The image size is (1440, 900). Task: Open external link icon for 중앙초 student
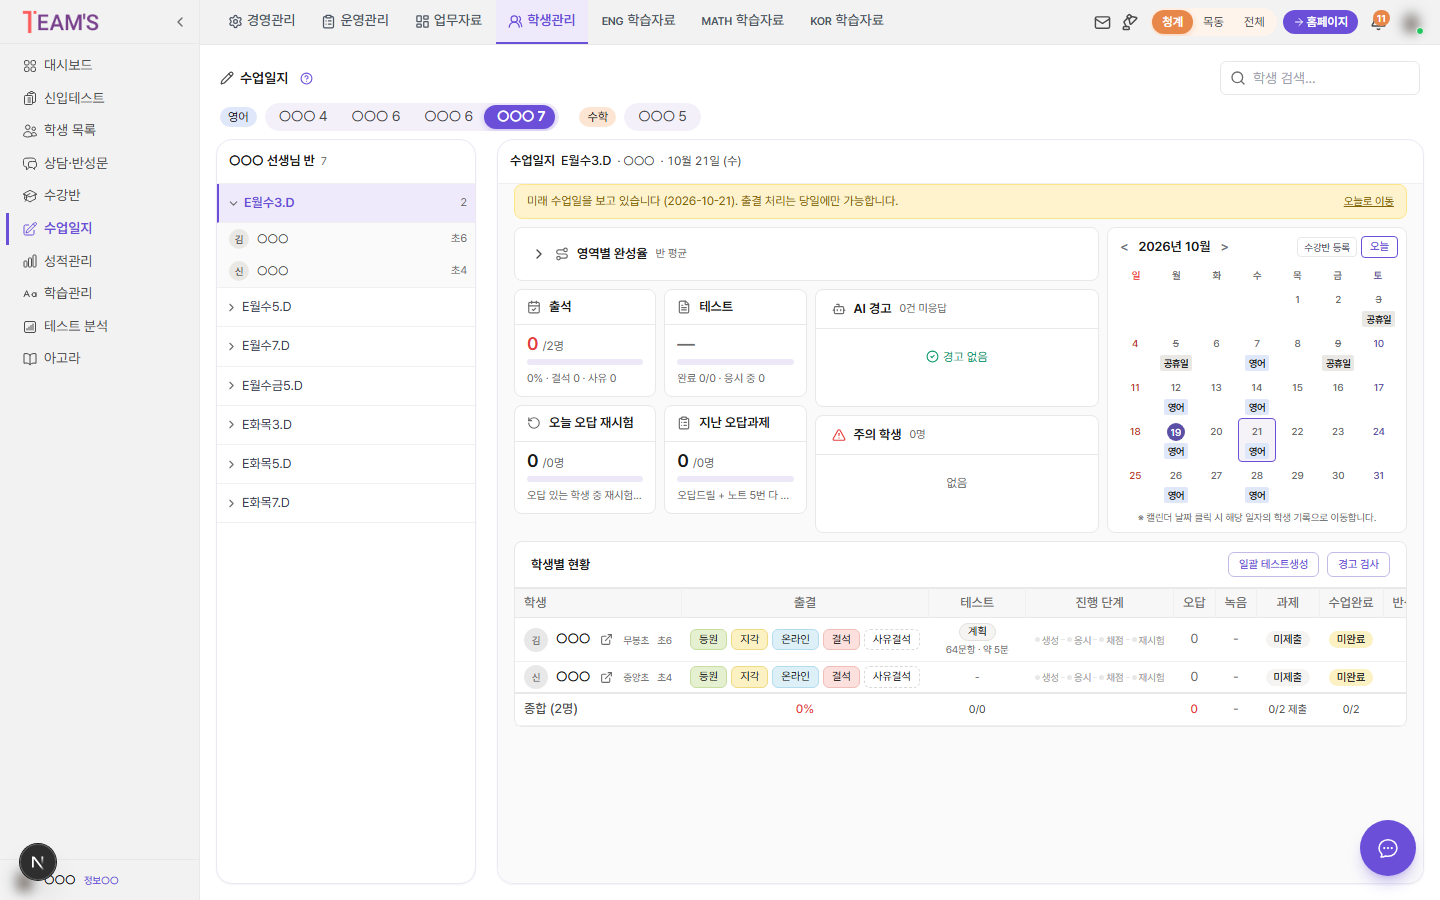[x=606, y=677]
